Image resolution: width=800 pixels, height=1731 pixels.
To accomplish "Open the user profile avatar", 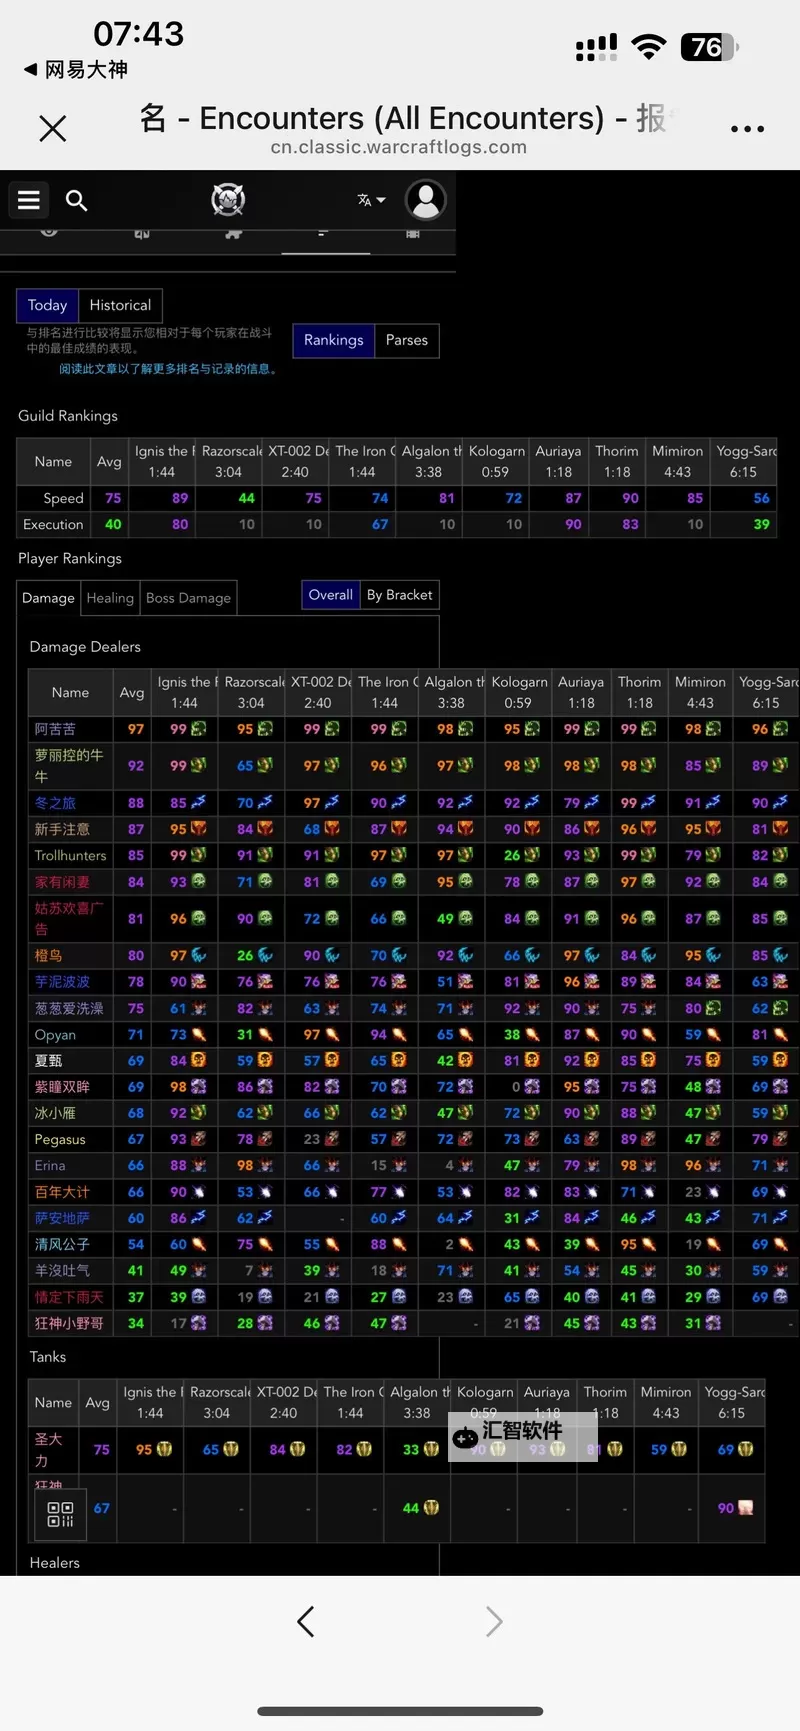I will click(425, 200).
